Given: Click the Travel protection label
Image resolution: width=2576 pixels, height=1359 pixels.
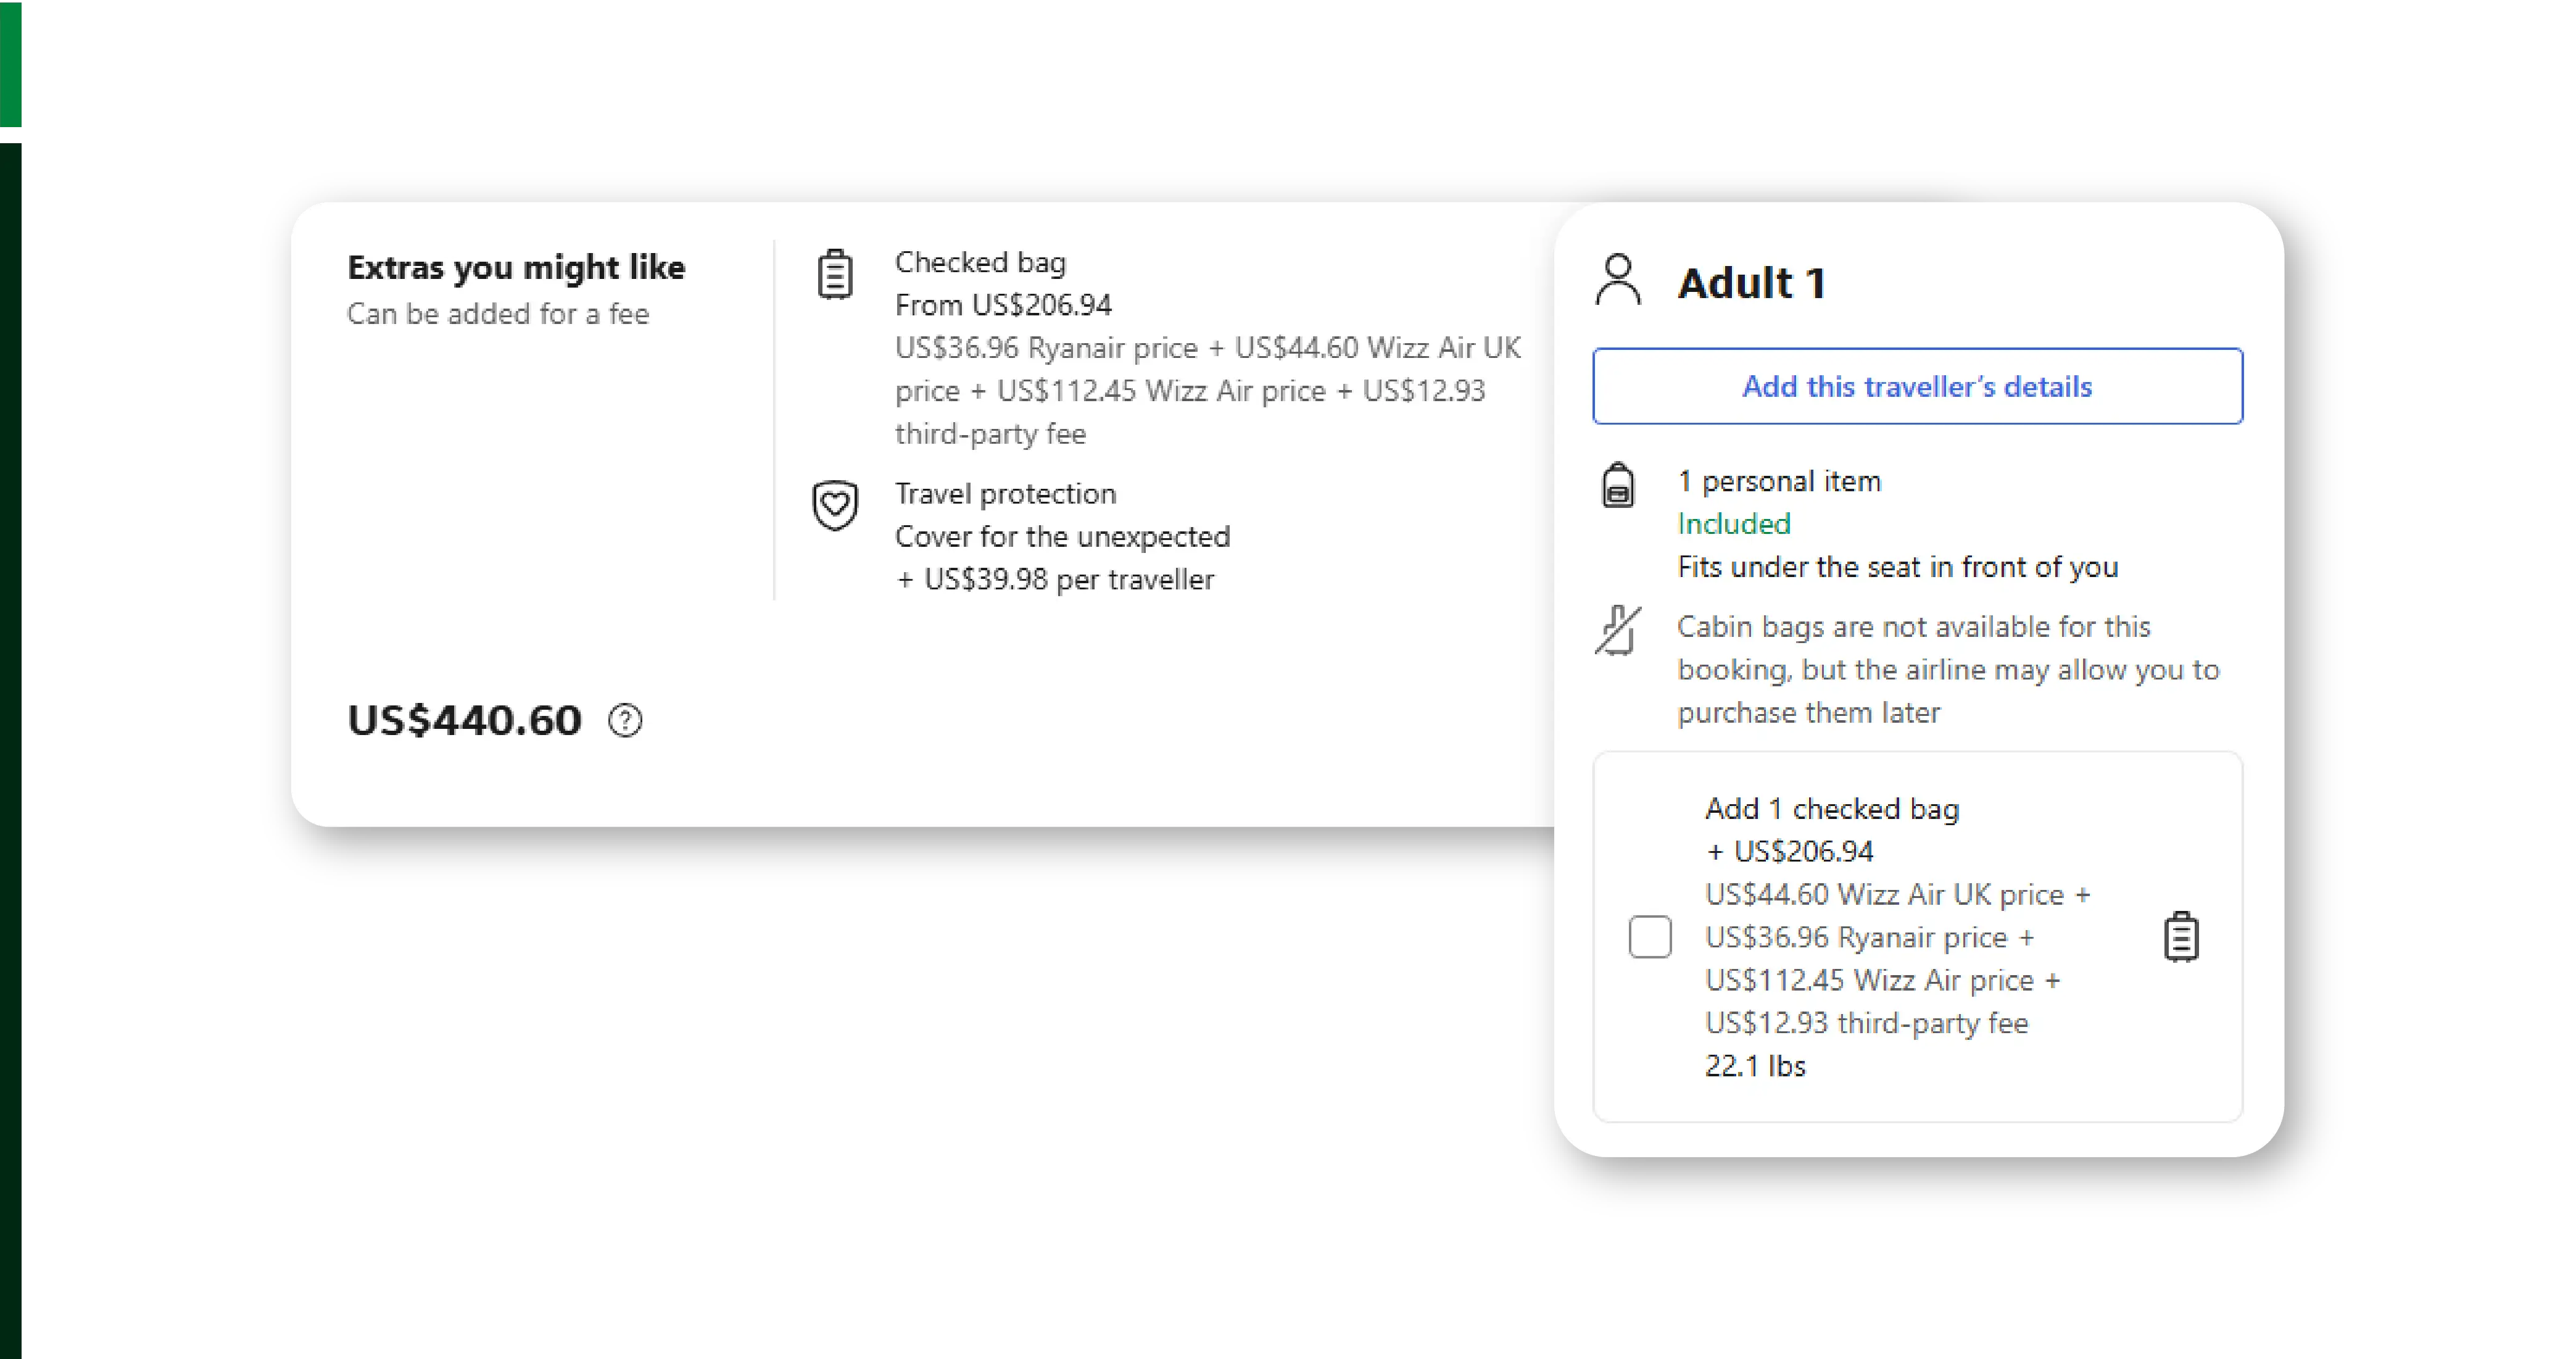Looking at the screenshot, I should tap(1005, 494).
